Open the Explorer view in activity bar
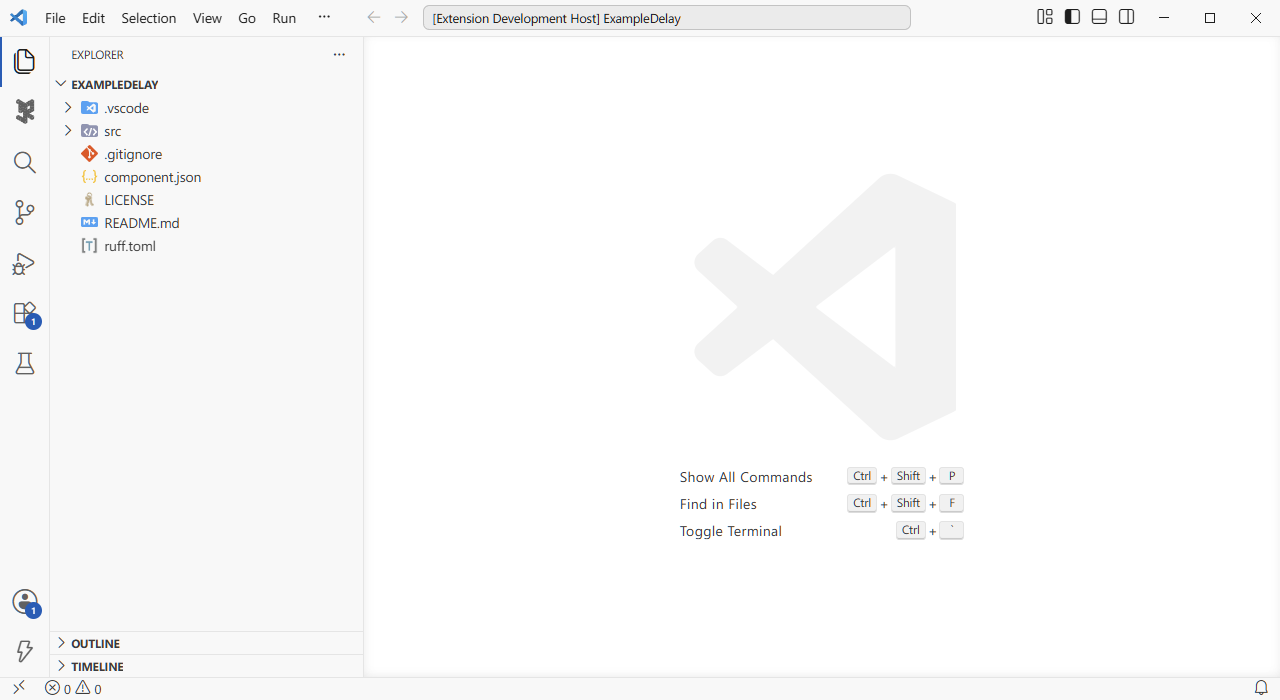 [25, 61]
